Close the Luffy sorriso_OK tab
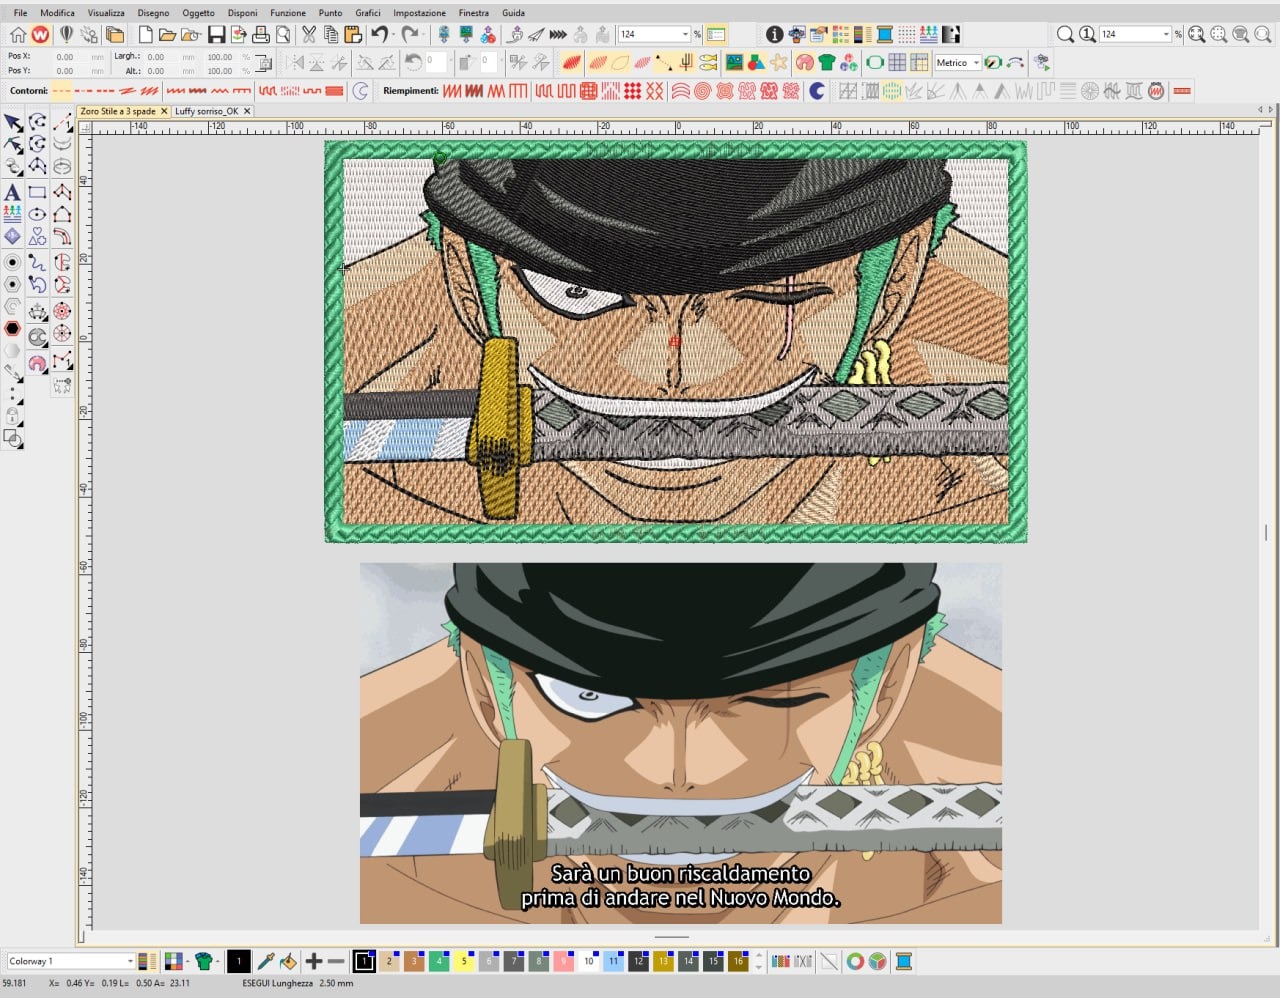Viewport: 1280px width, 998px height. [247, 111]
